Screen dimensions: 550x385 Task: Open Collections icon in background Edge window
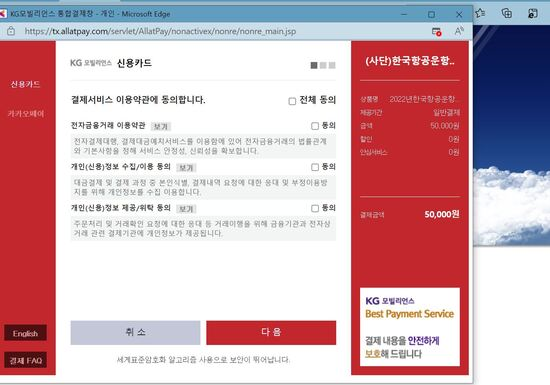coord(507,13)
